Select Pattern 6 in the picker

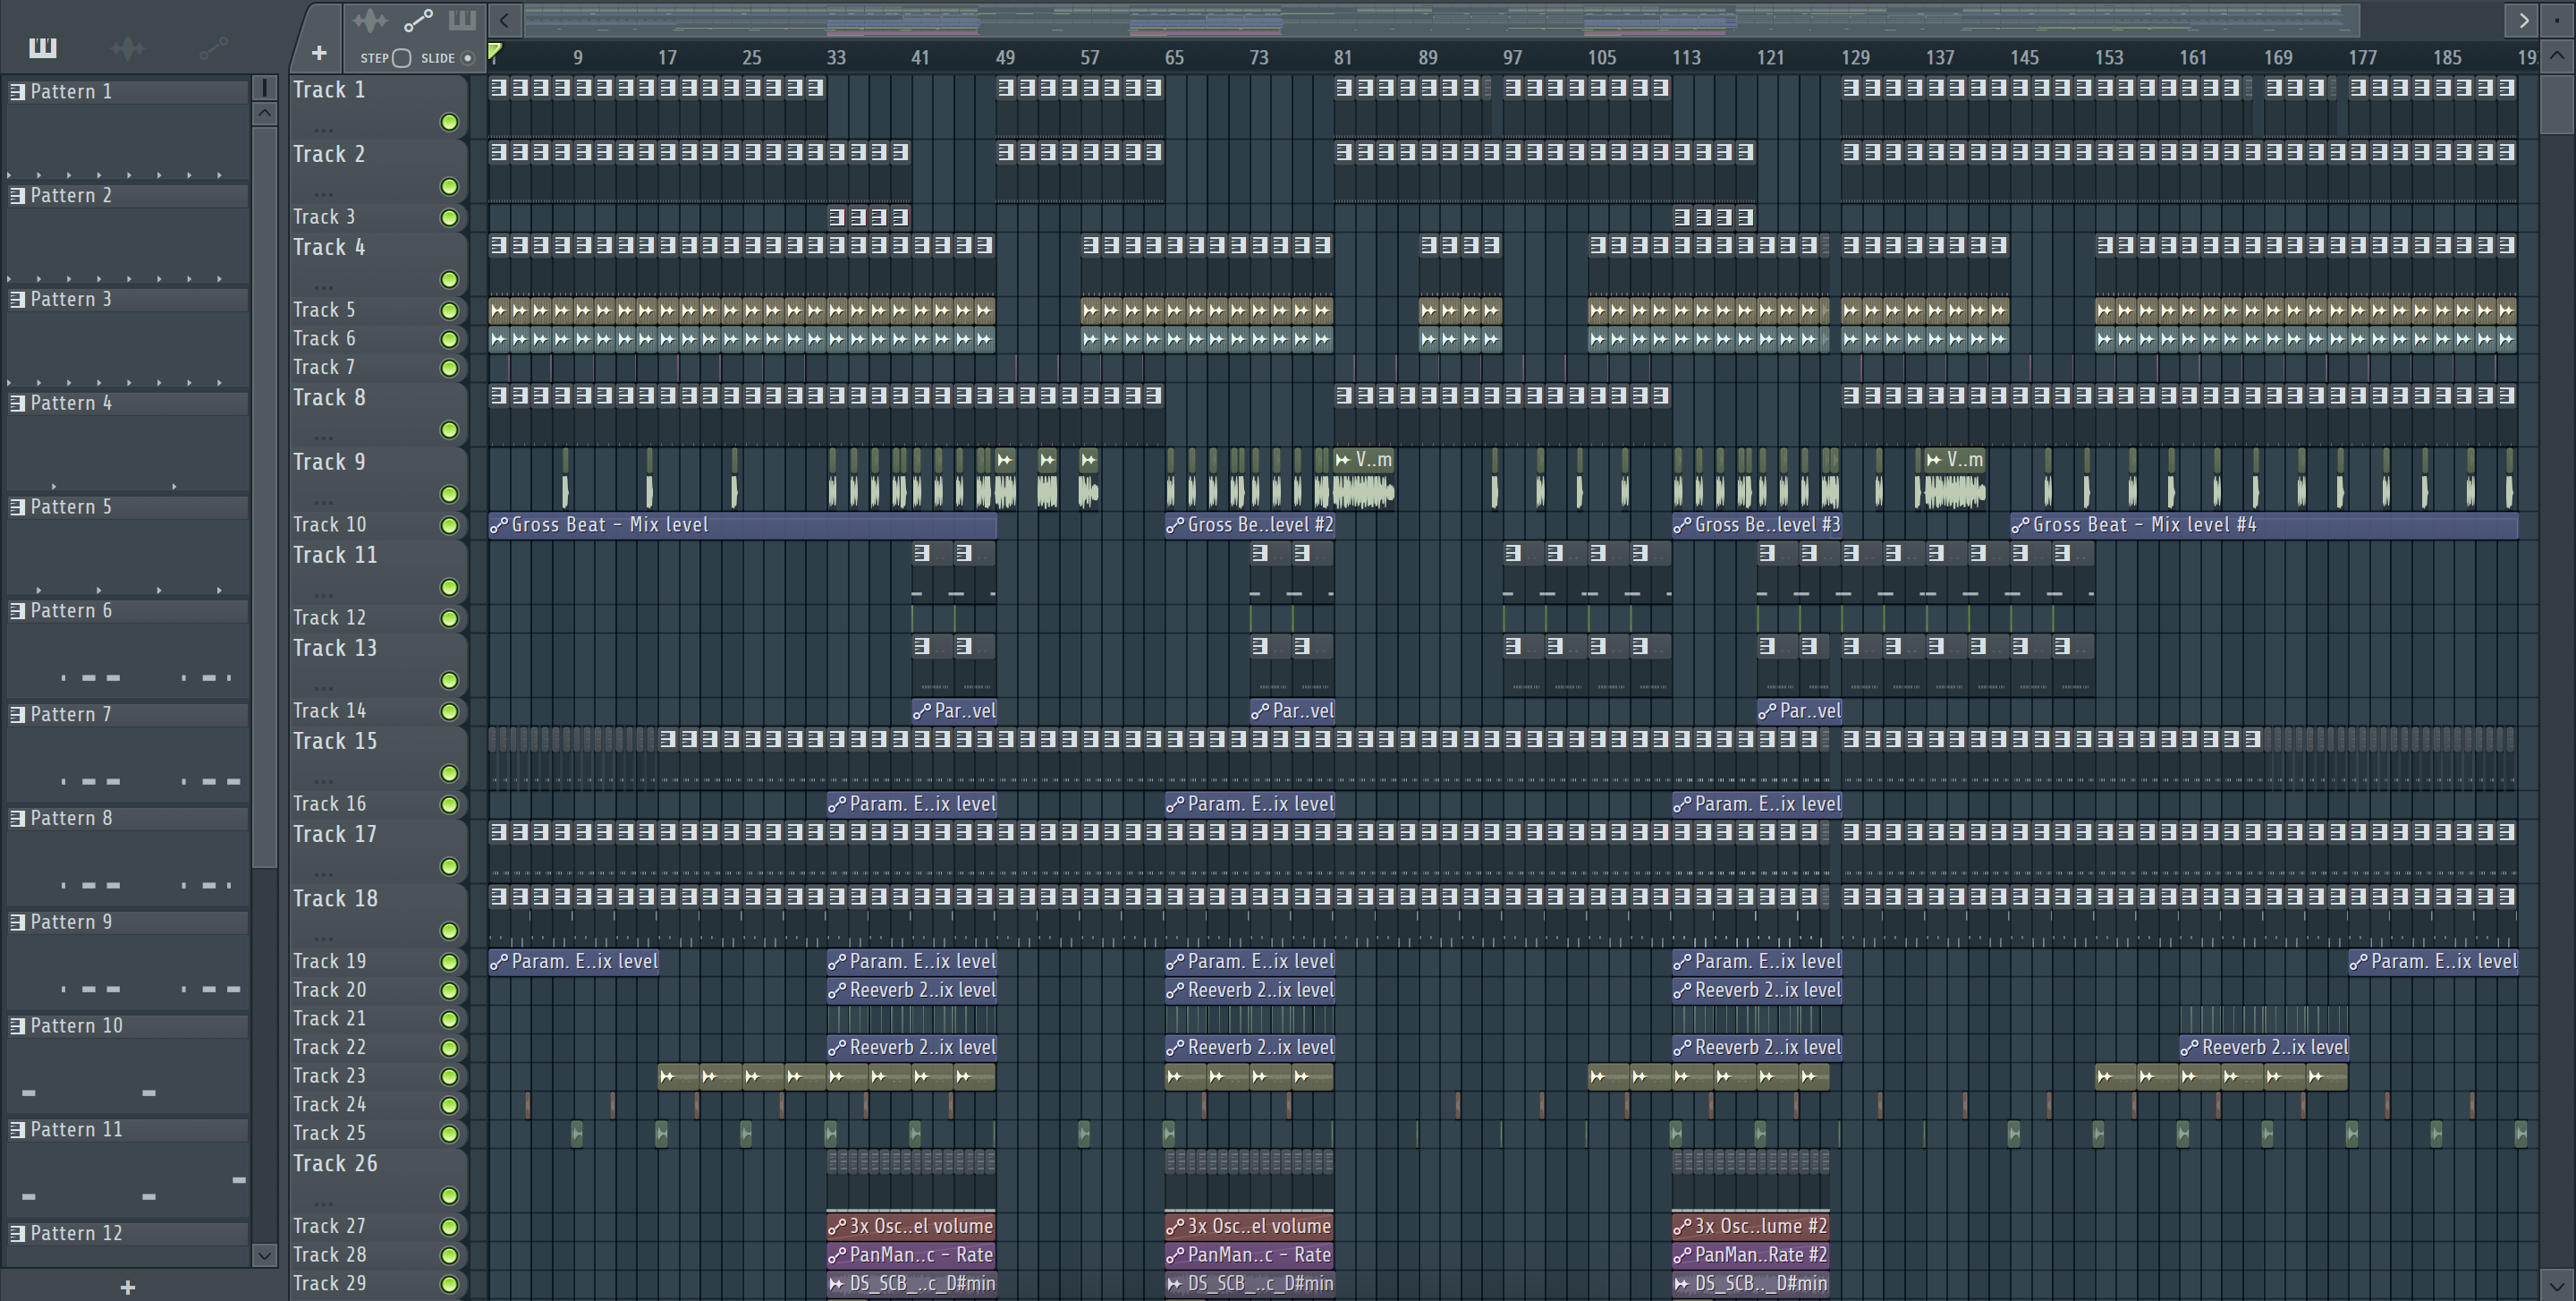click(128, 611)
